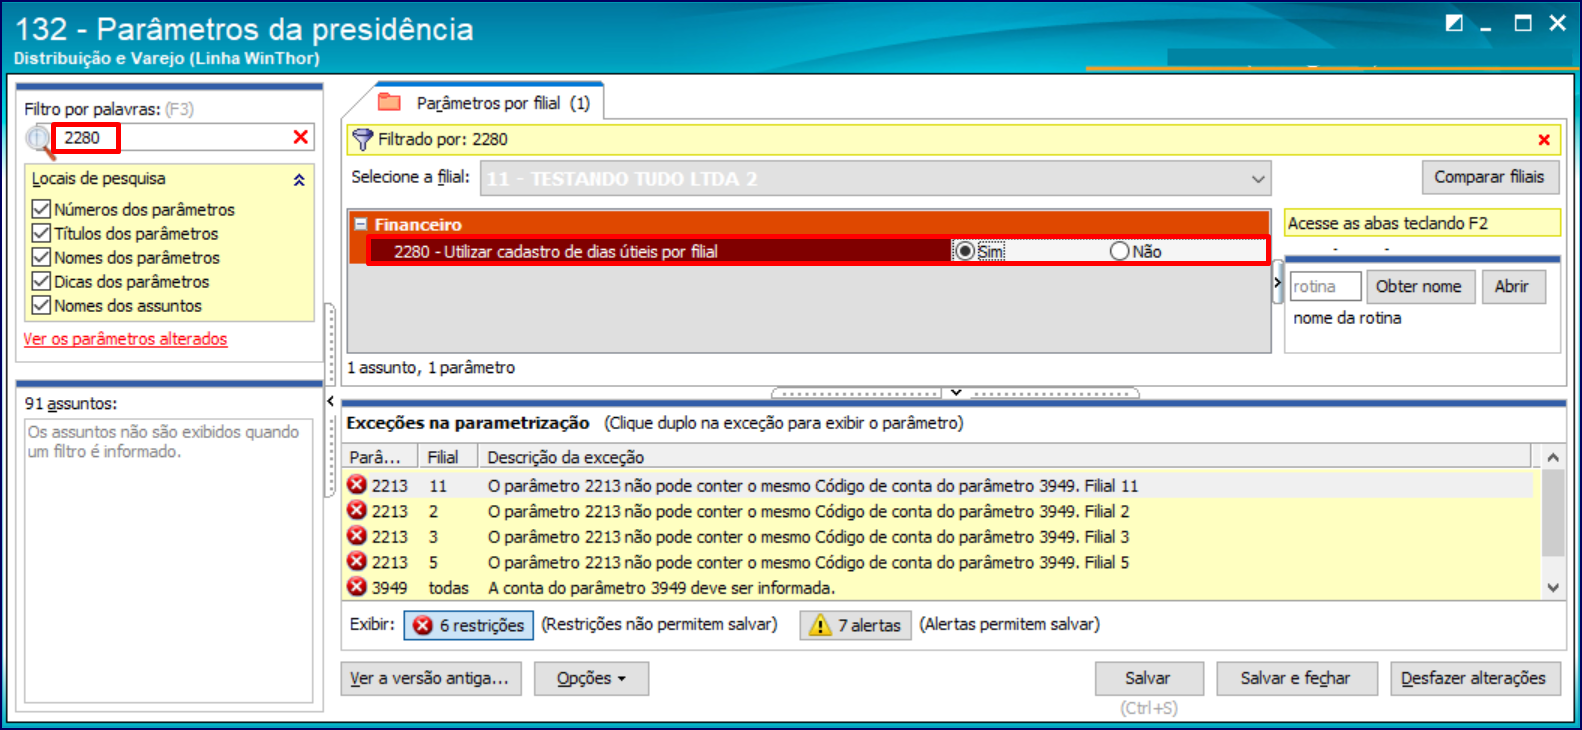Viewport: 1582px width, 730px height.
Task: Select exception row for parameter 2213 Filial 2
Action: [937, 511]
